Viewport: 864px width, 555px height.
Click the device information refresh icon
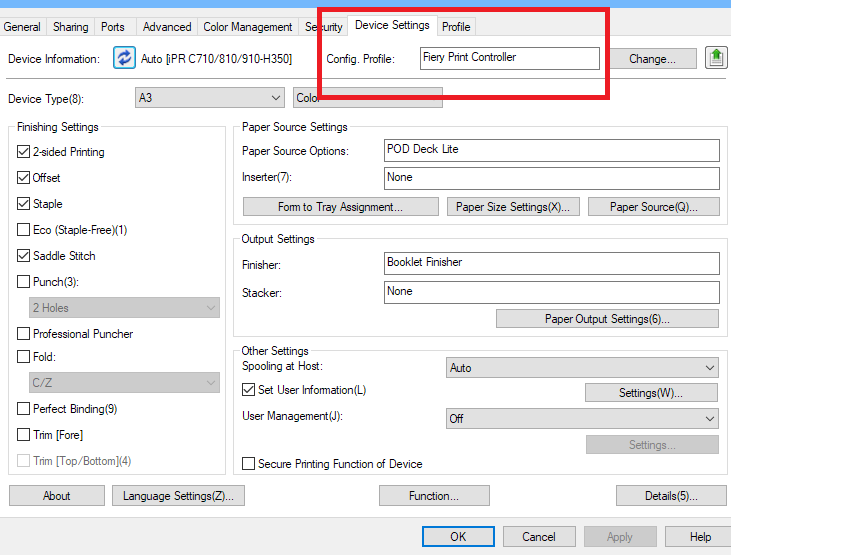tap(124, 59)
